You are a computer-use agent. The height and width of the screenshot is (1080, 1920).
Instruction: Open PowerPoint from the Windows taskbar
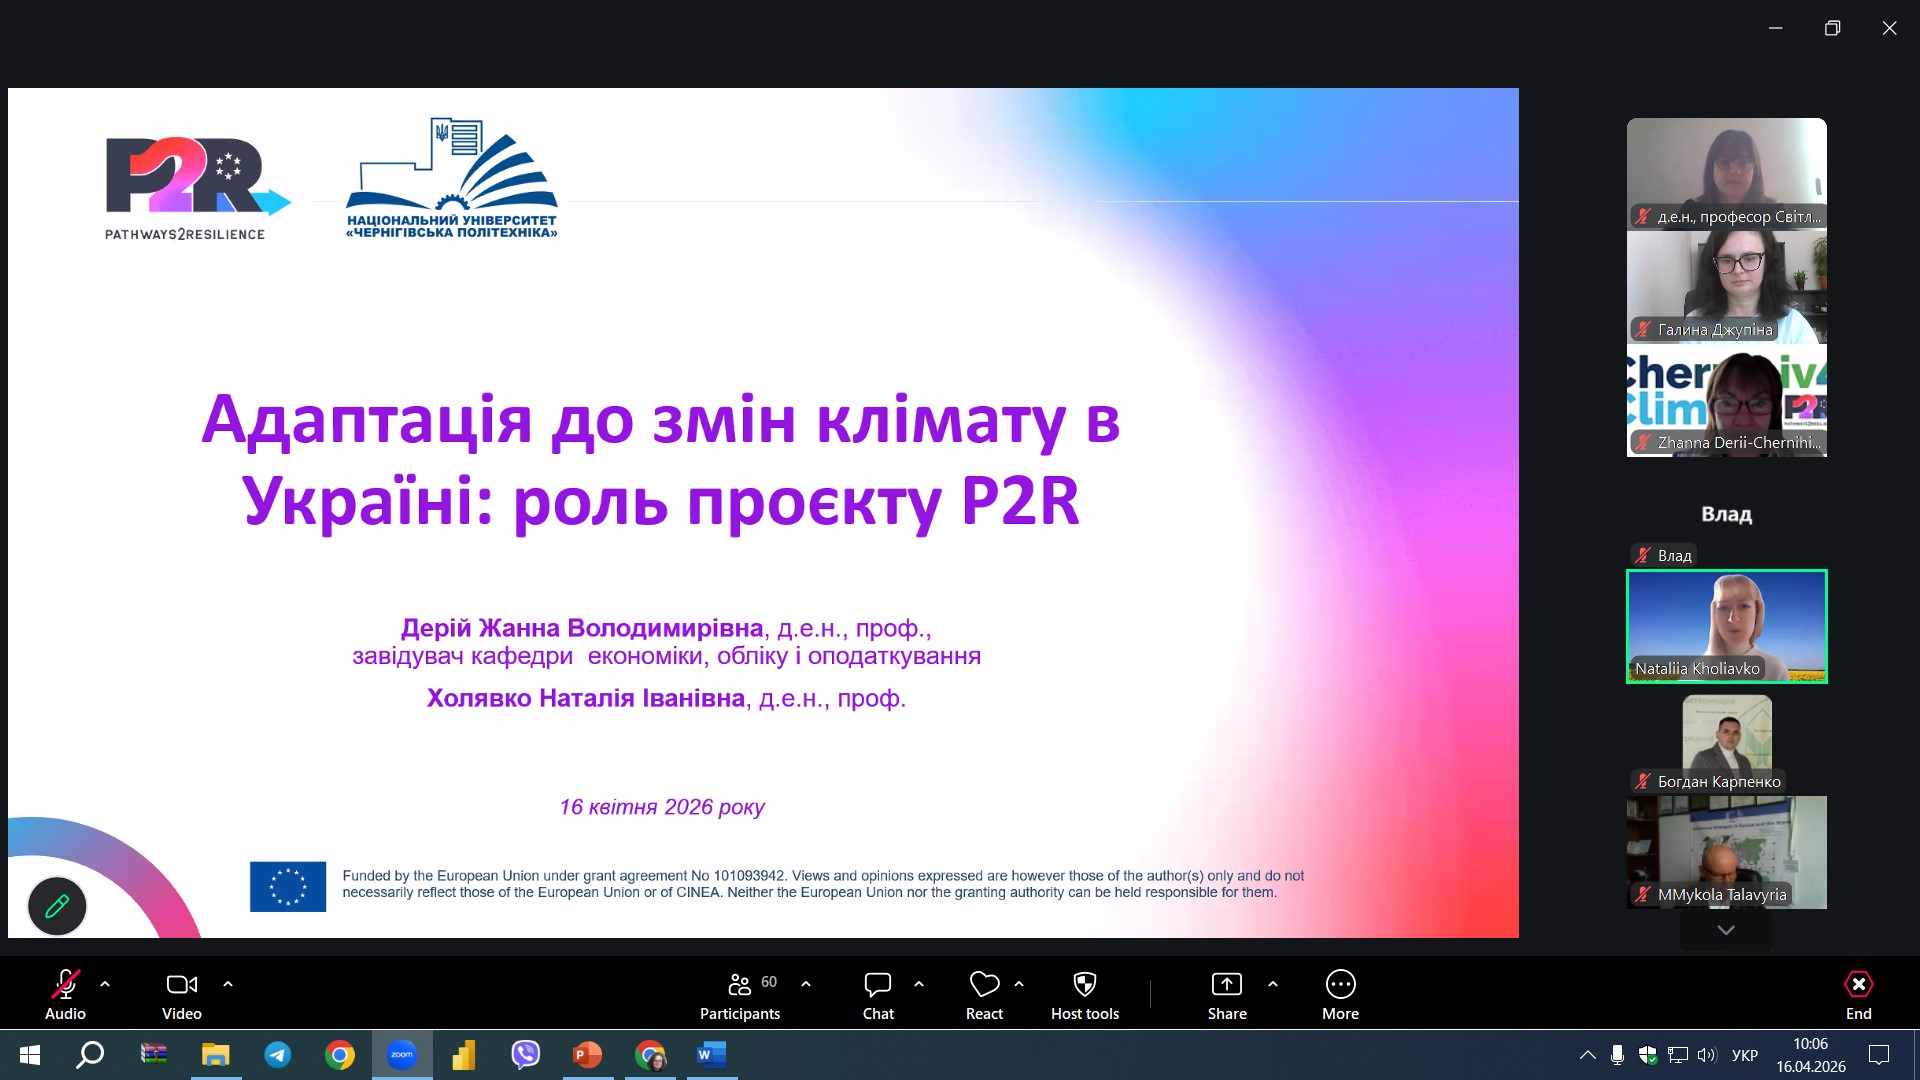587,1055
